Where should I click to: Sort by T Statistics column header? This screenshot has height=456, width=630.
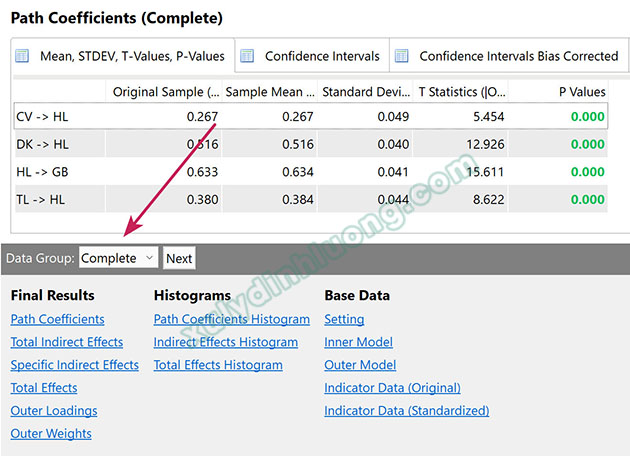tap(461, 92)
